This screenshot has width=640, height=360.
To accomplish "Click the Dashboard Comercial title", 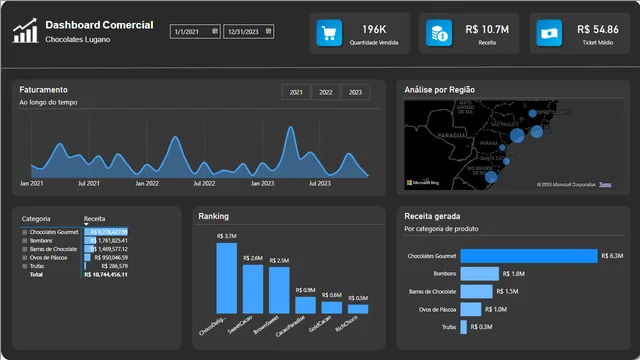I will (99, 25).
